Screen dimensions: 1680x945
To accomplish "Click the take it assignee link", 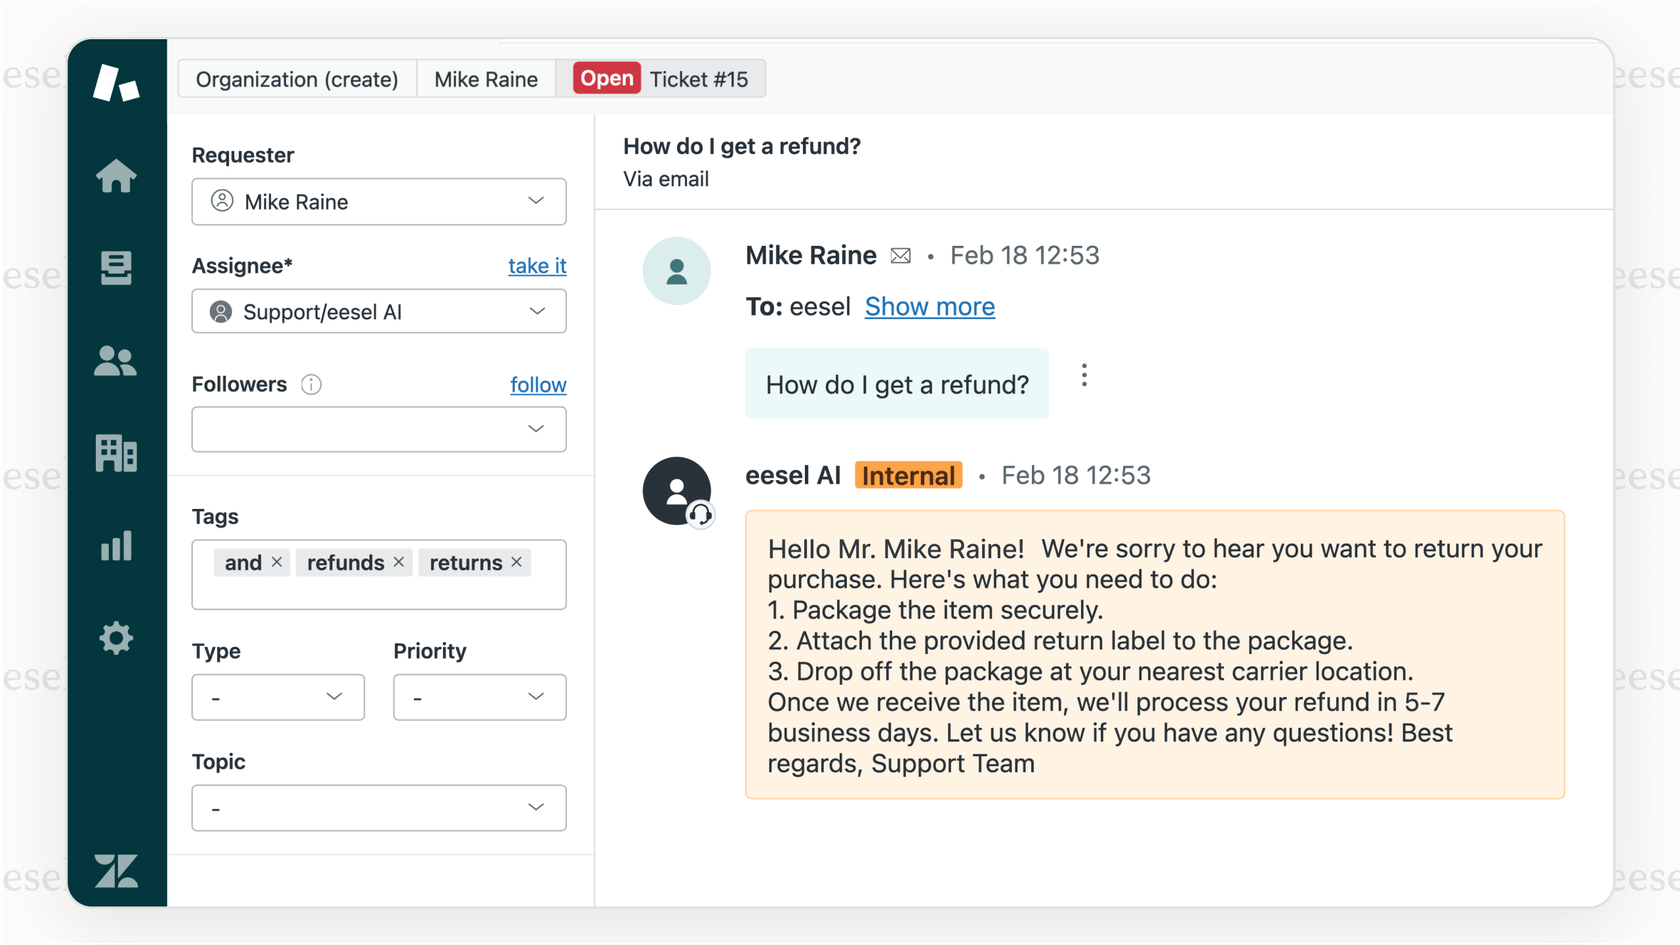I will tap(537, 266).
